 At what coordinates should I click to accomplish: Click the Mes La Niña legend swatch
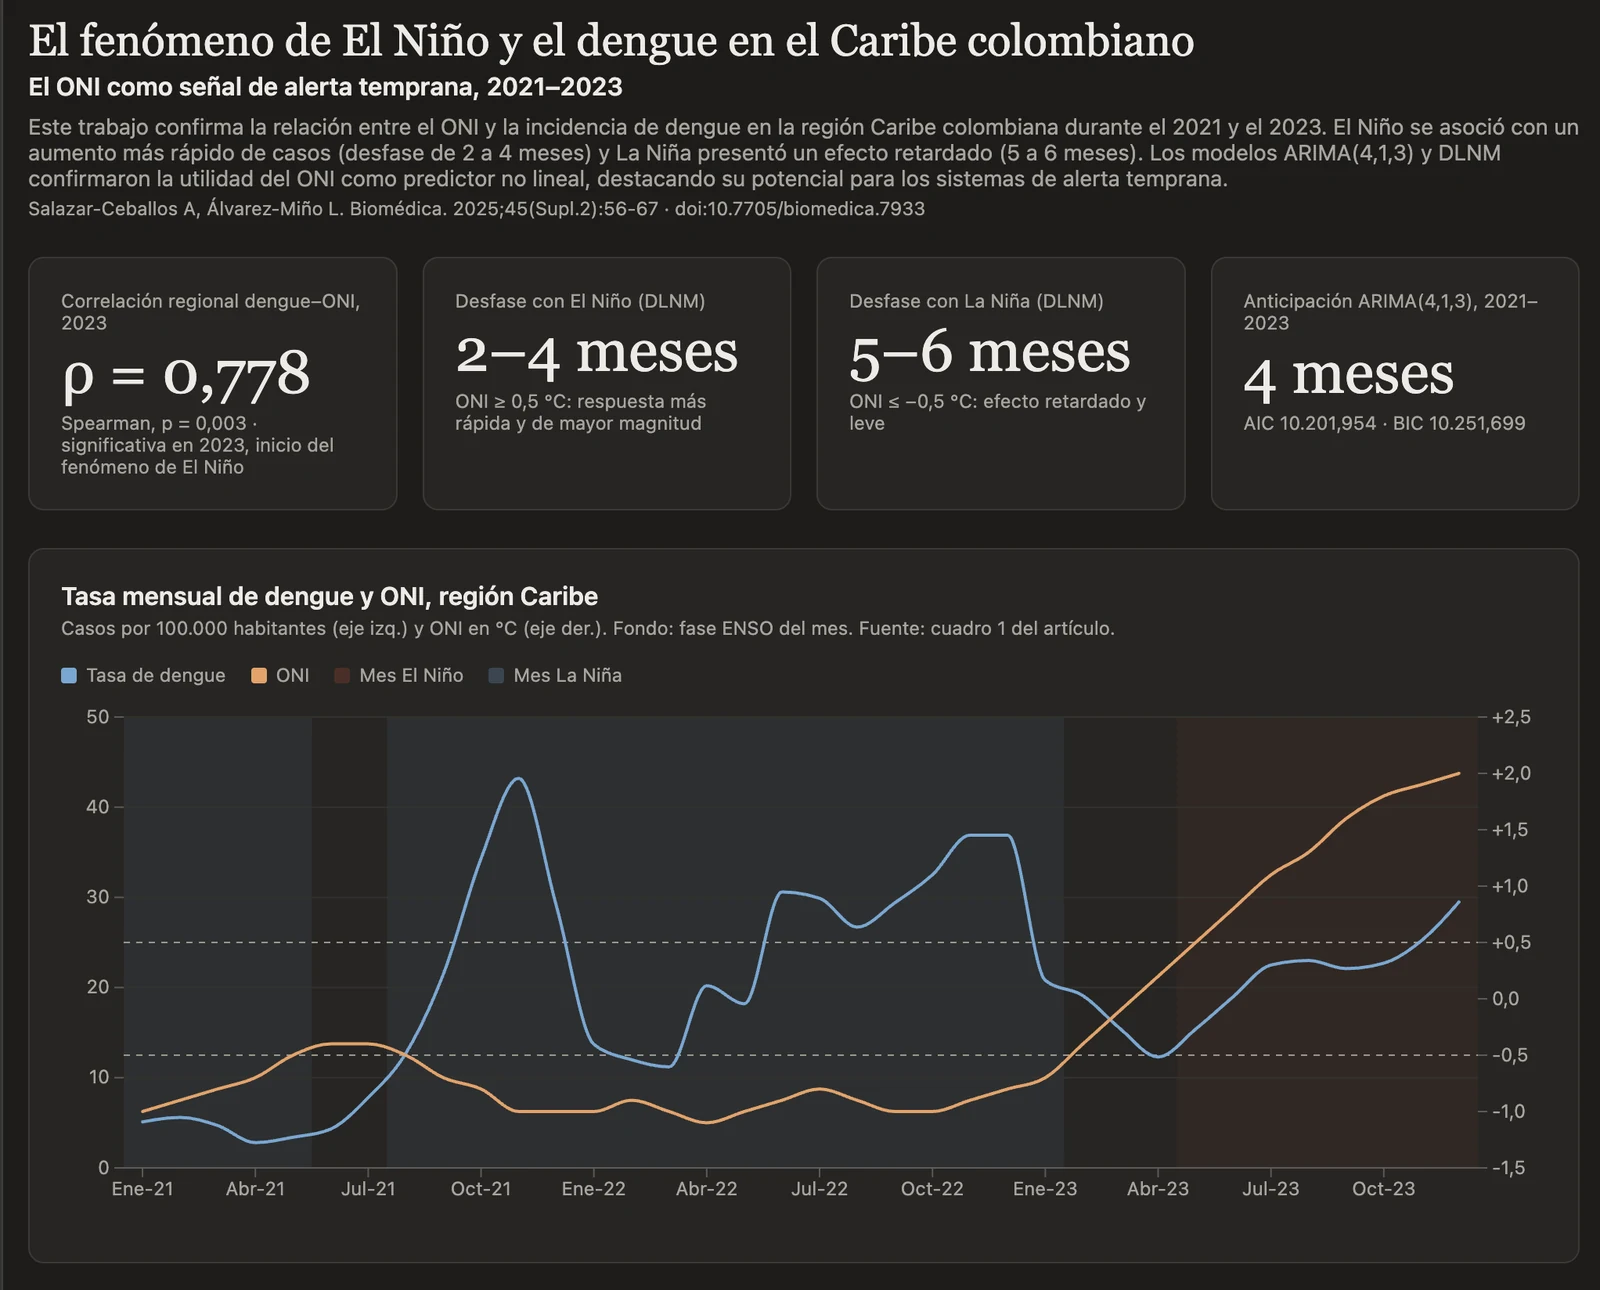click(496, 676)
